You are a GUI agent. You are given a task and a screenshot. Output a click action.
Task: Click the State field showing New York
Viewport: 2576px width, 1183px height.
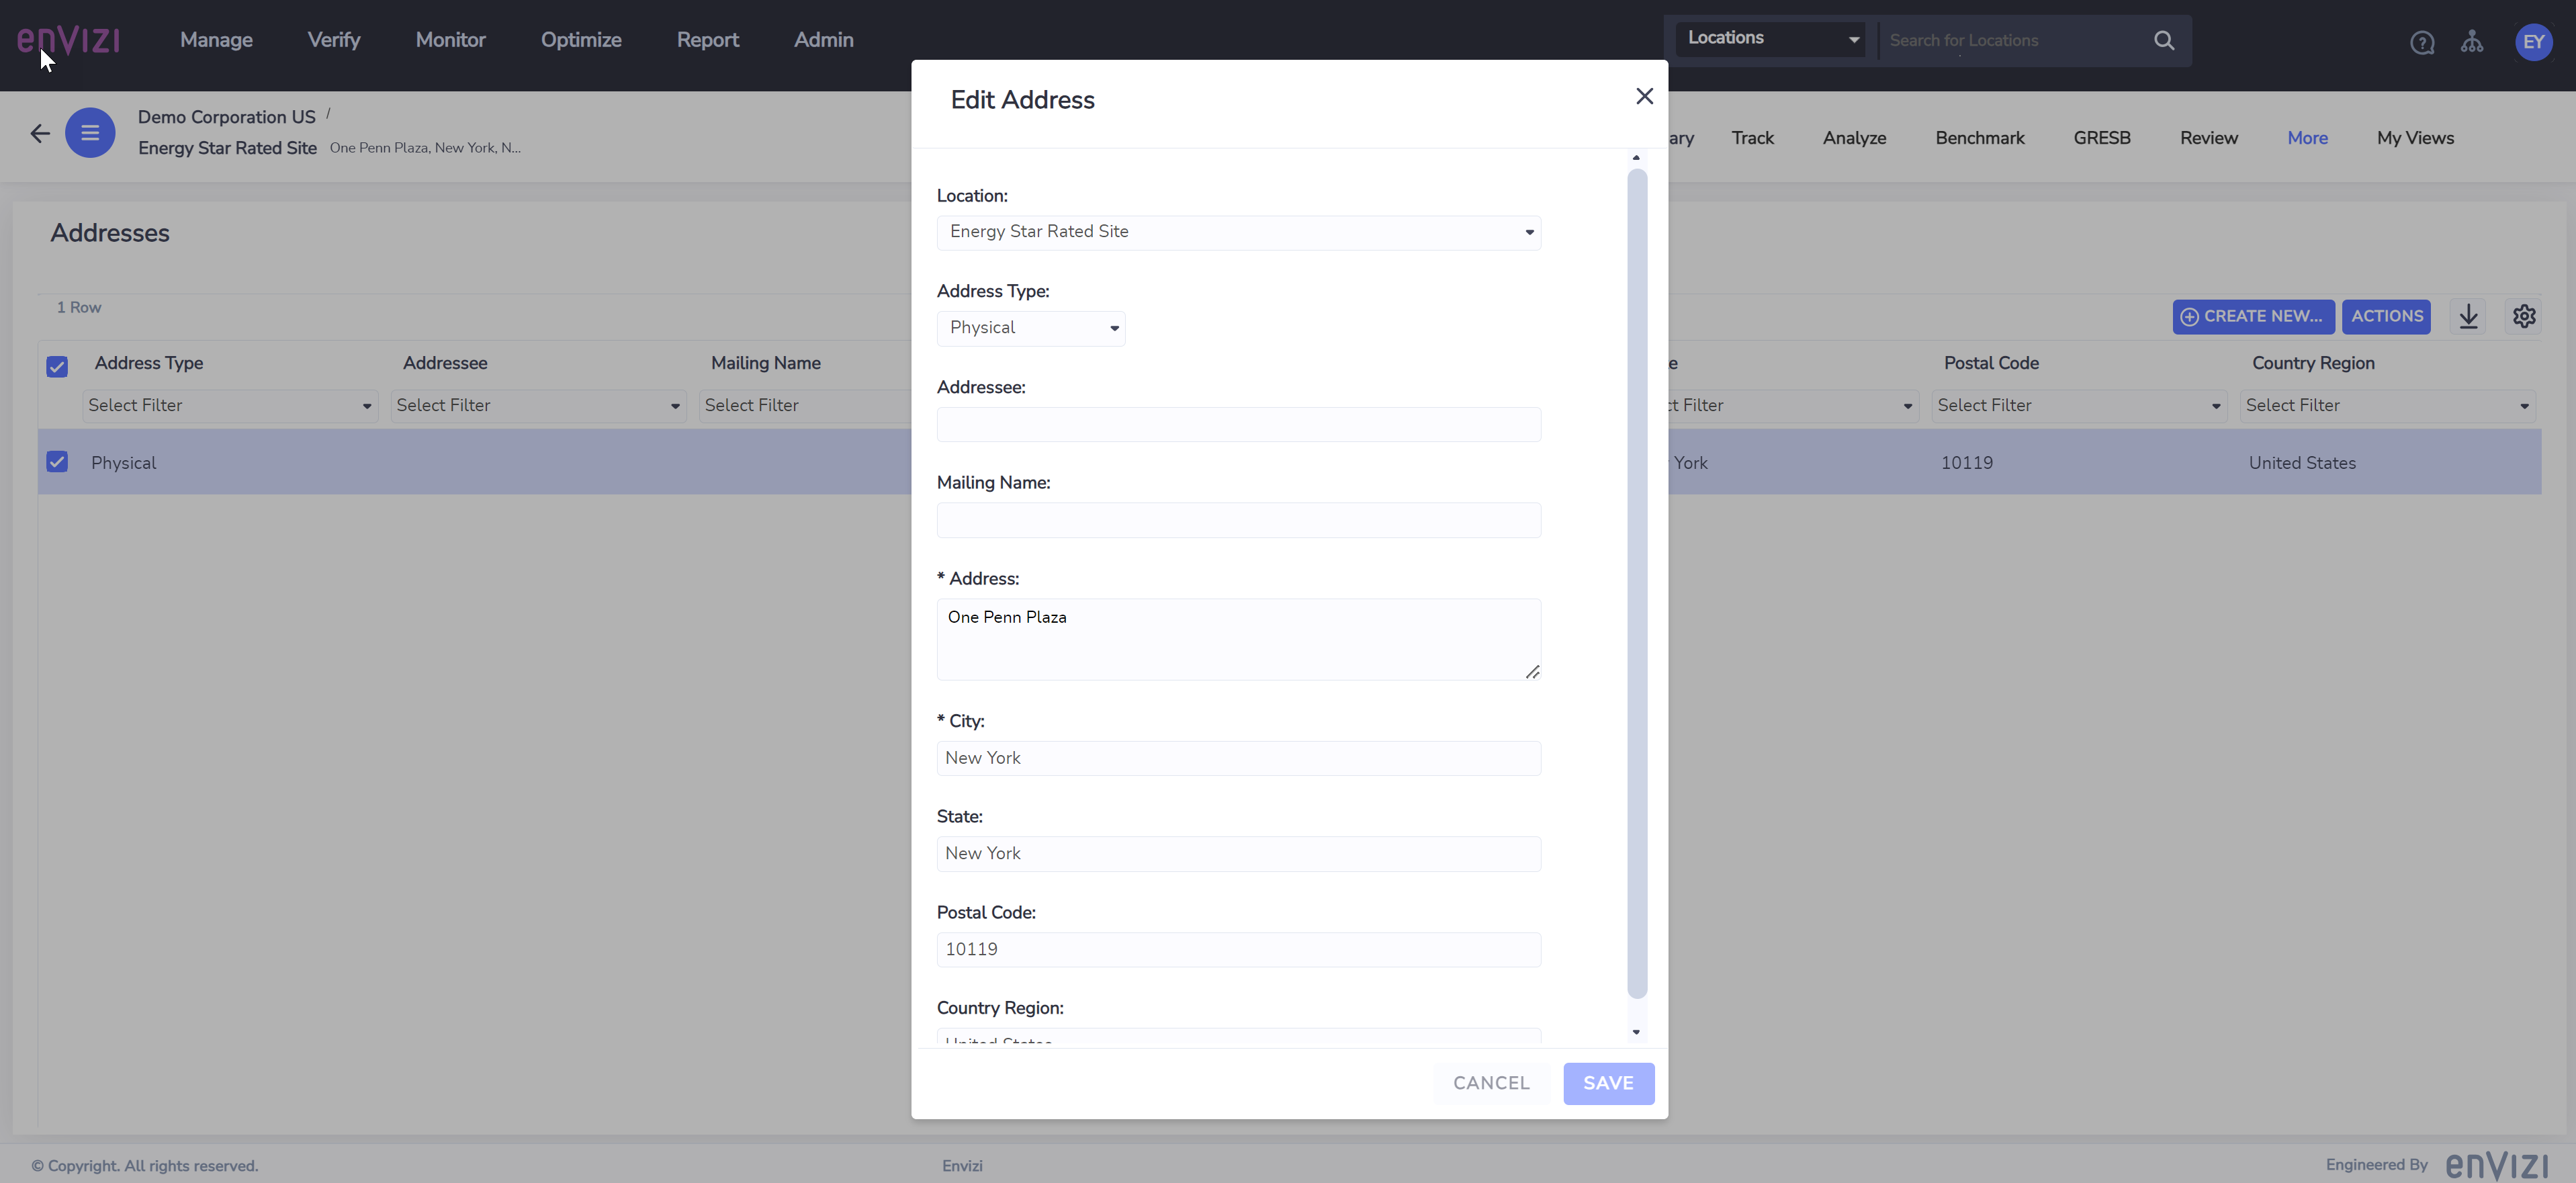[1238, 854]
